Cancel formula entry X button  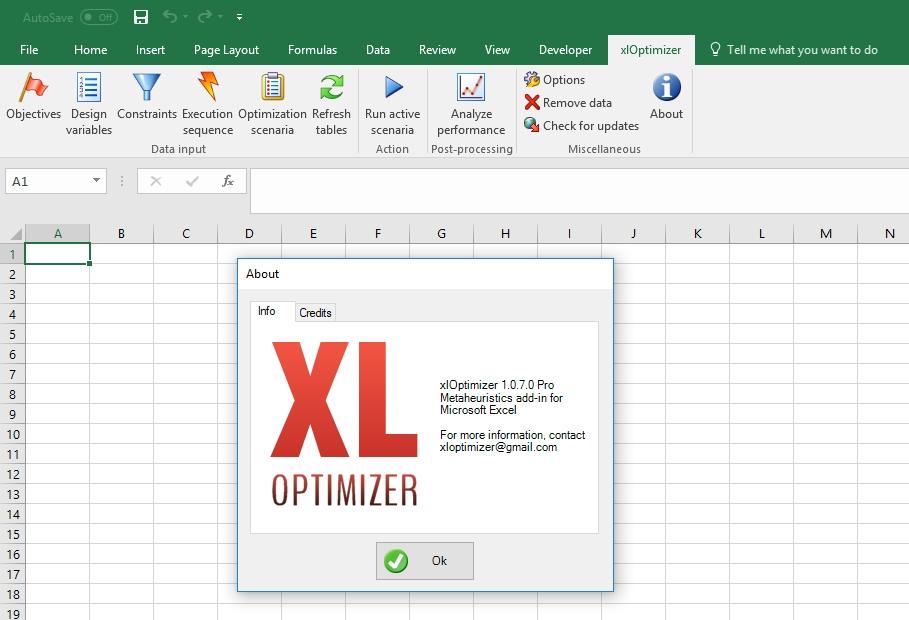tap(155, 181)
